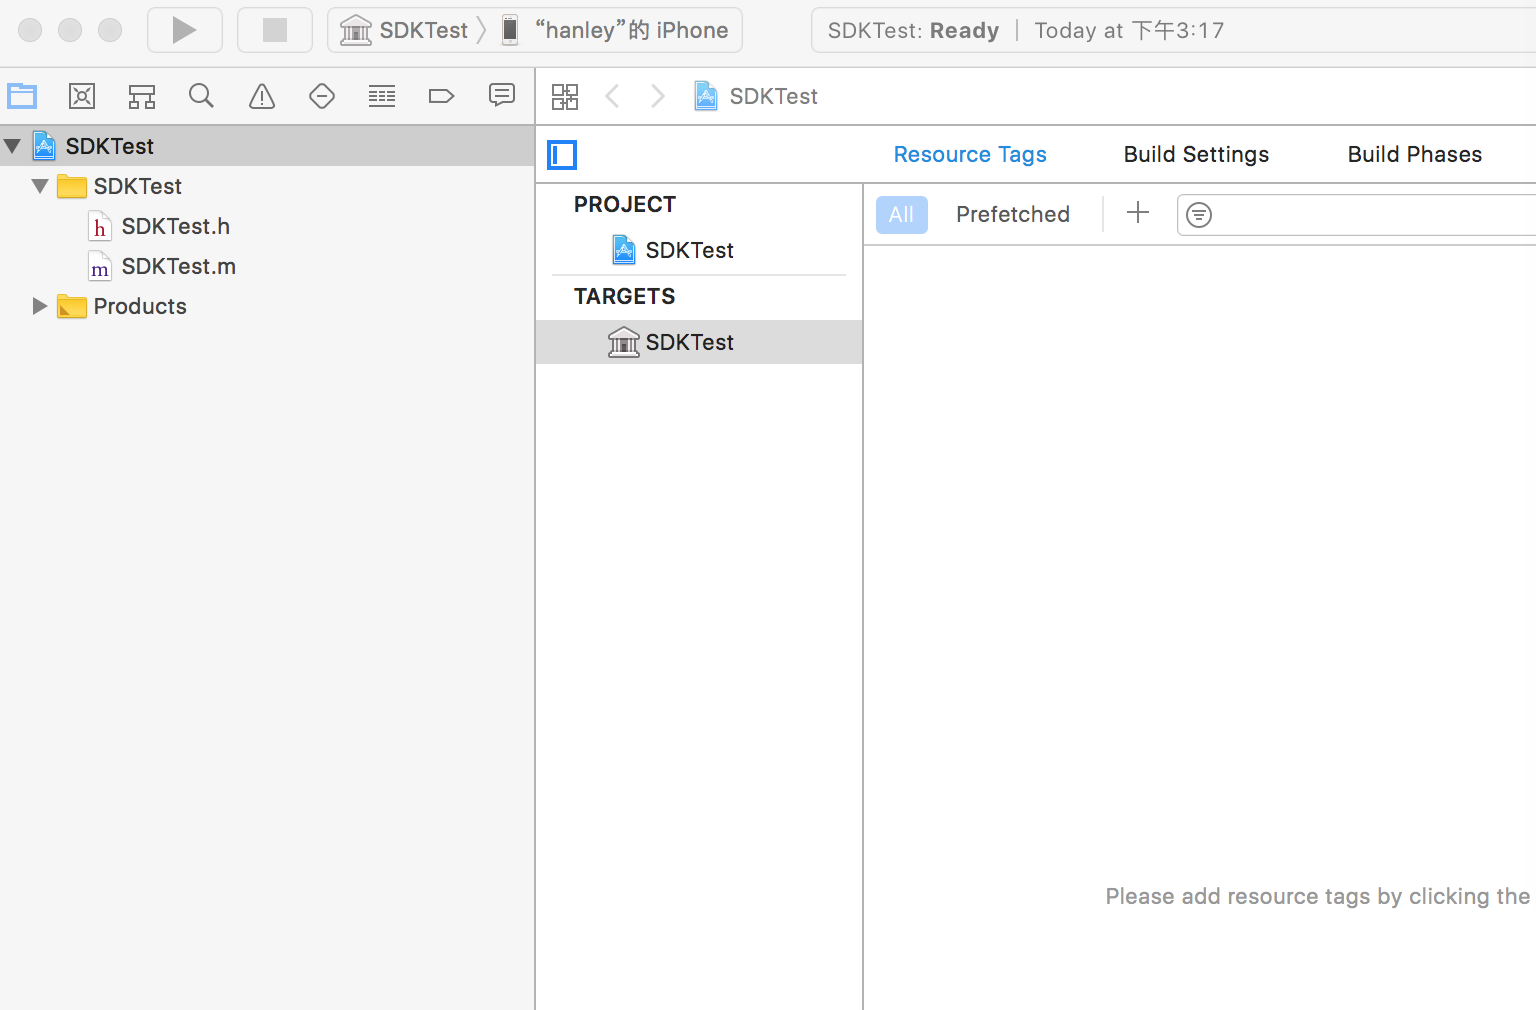Select the Prefetched filter button
The width and height of the screenshot is (1536, 1010).
click(x=1013, y=214)
